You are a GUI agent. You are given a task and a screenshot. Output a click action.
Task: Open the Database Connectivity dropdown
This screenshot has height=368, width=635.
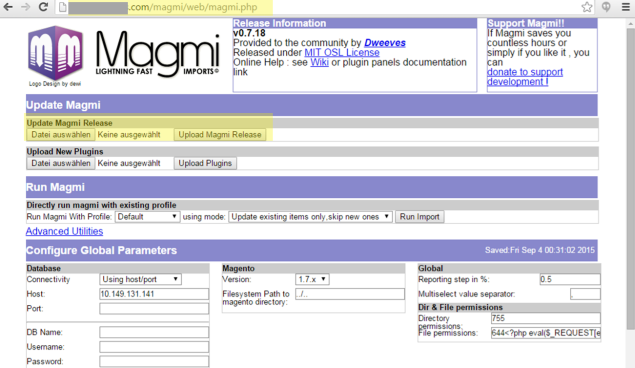click(140, 279)
